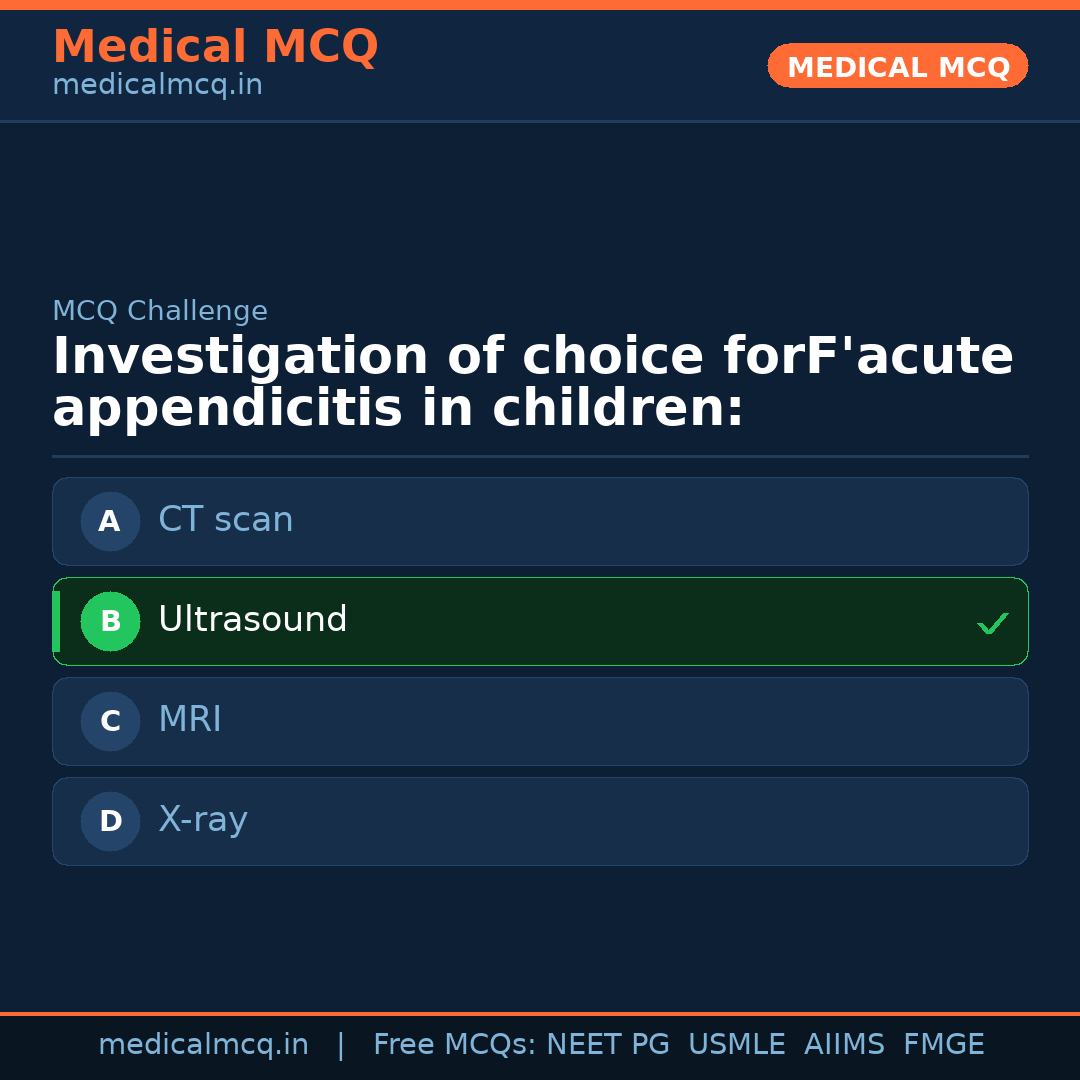This screenshot has height=1080, width=1080.
Task: Open the NEET PG section
Action: click(x=607, y=1044)
